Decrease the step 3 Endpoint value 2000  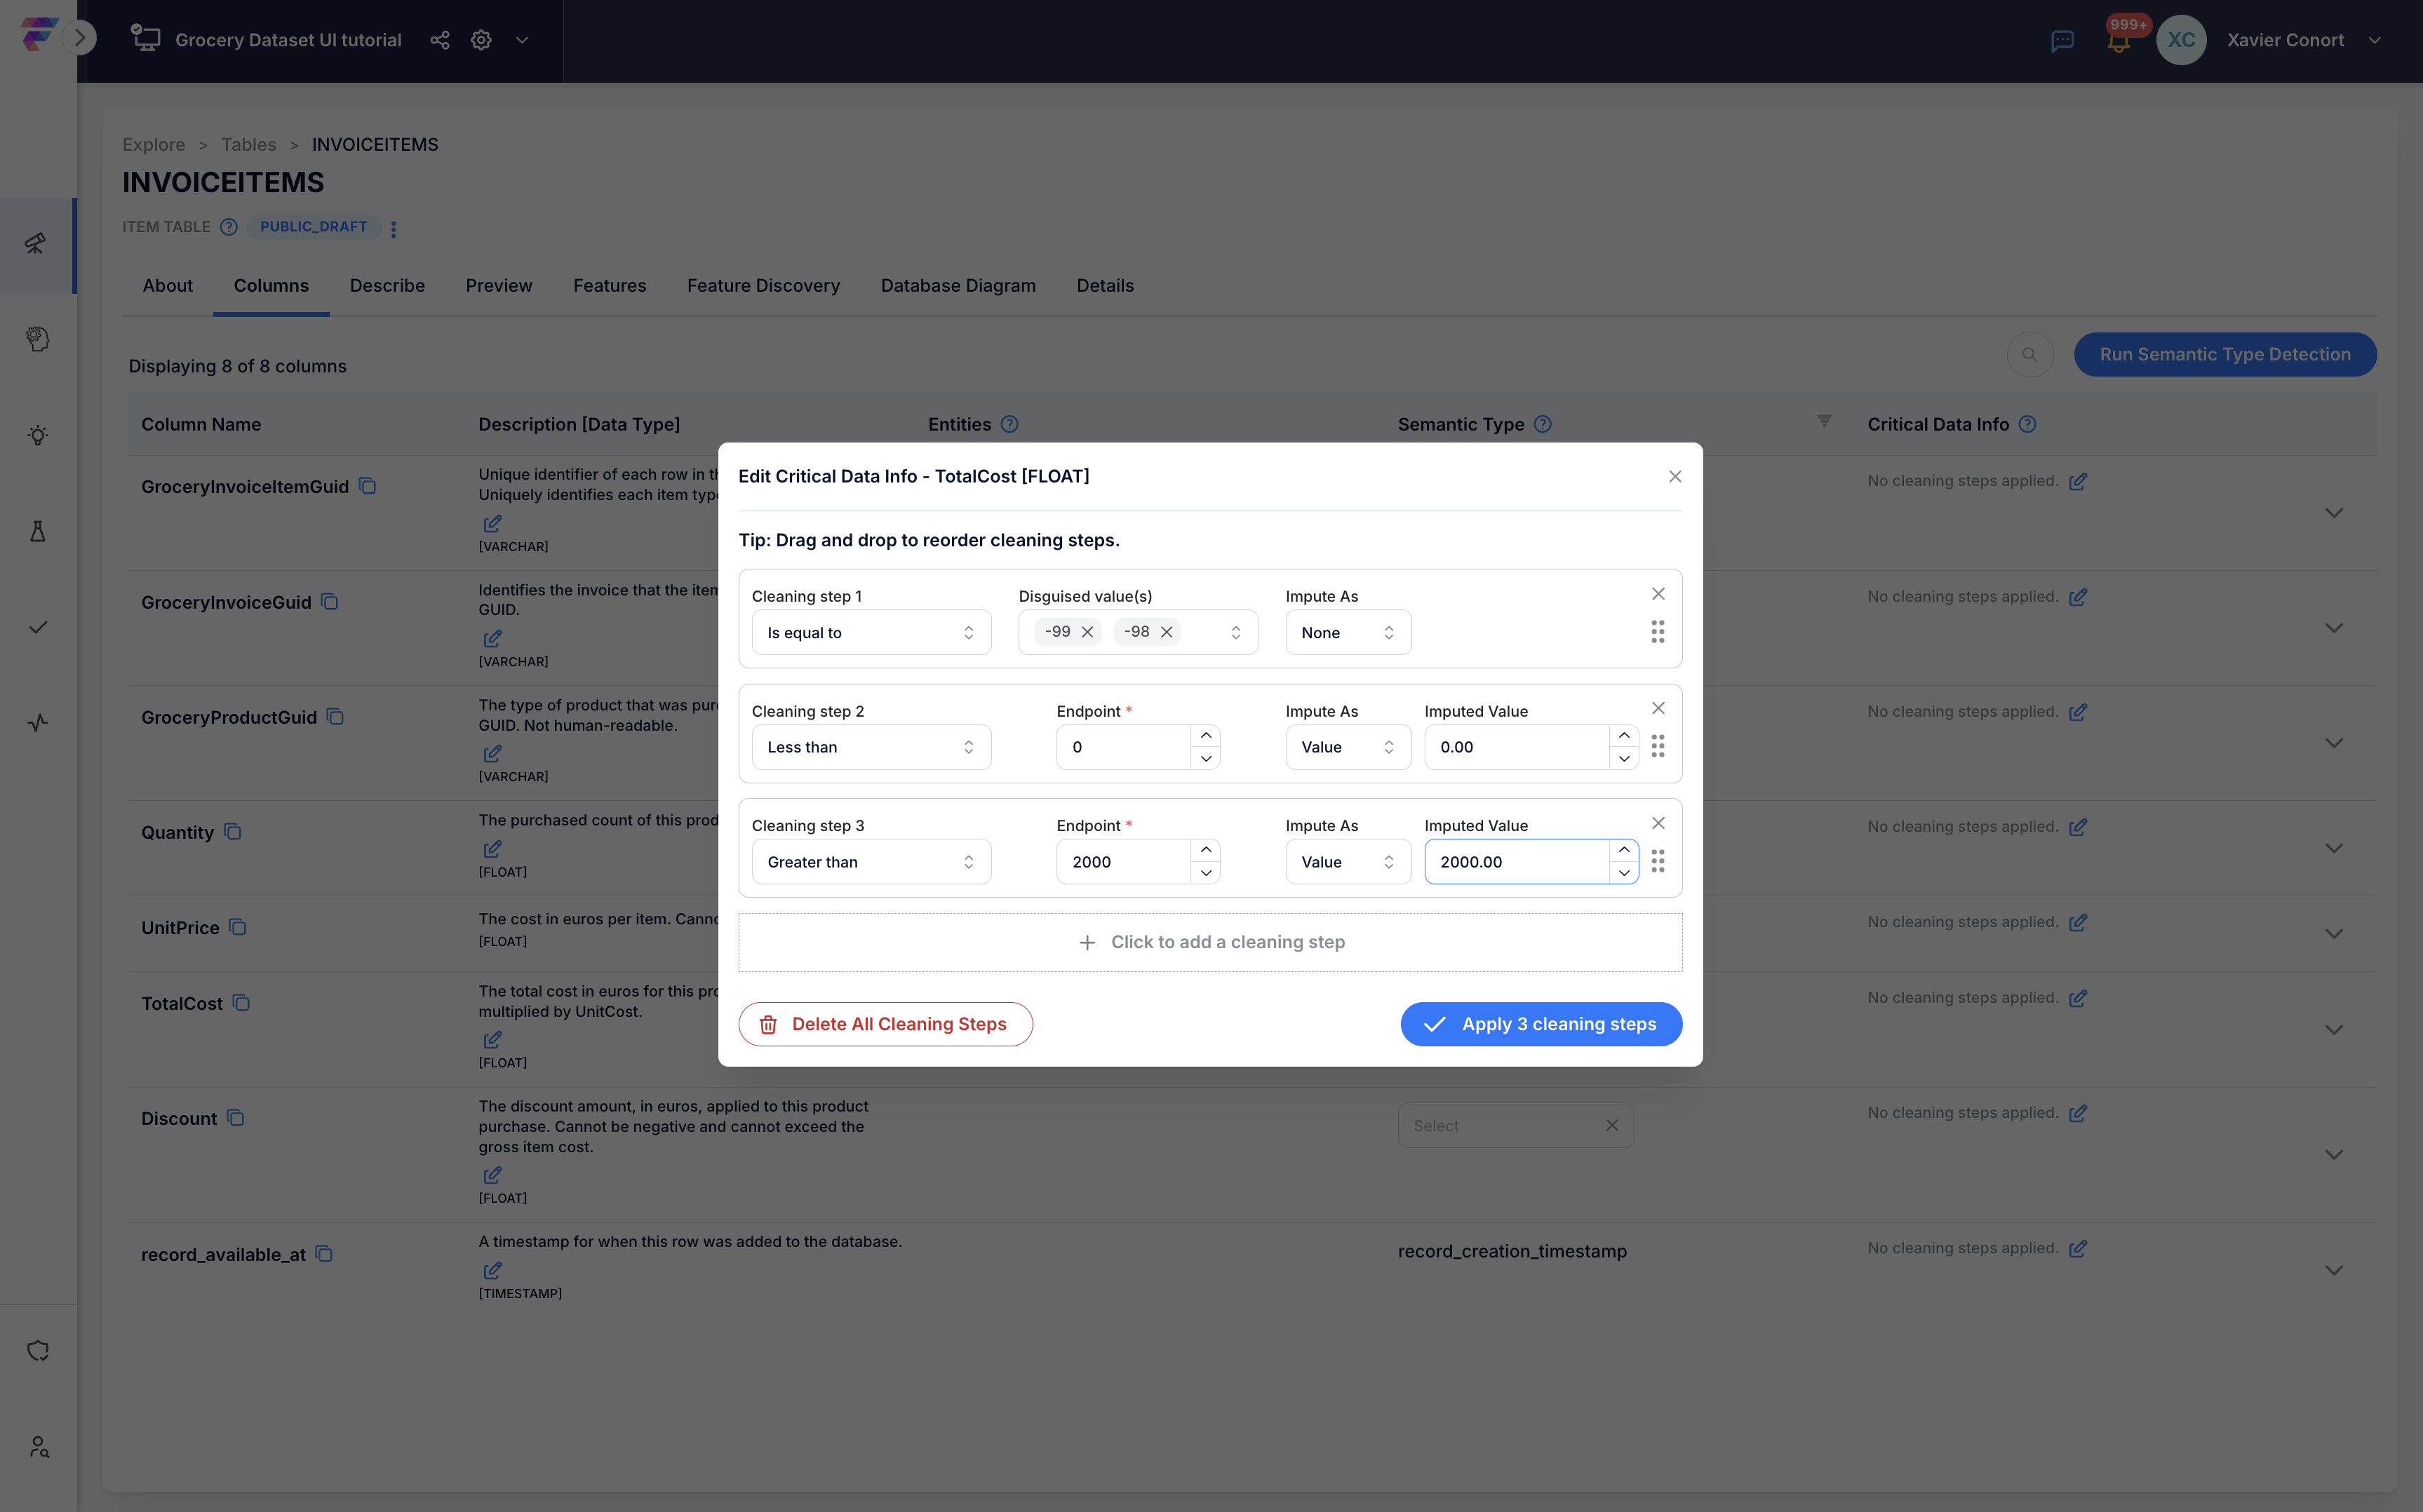click(x=1206, y=873)
